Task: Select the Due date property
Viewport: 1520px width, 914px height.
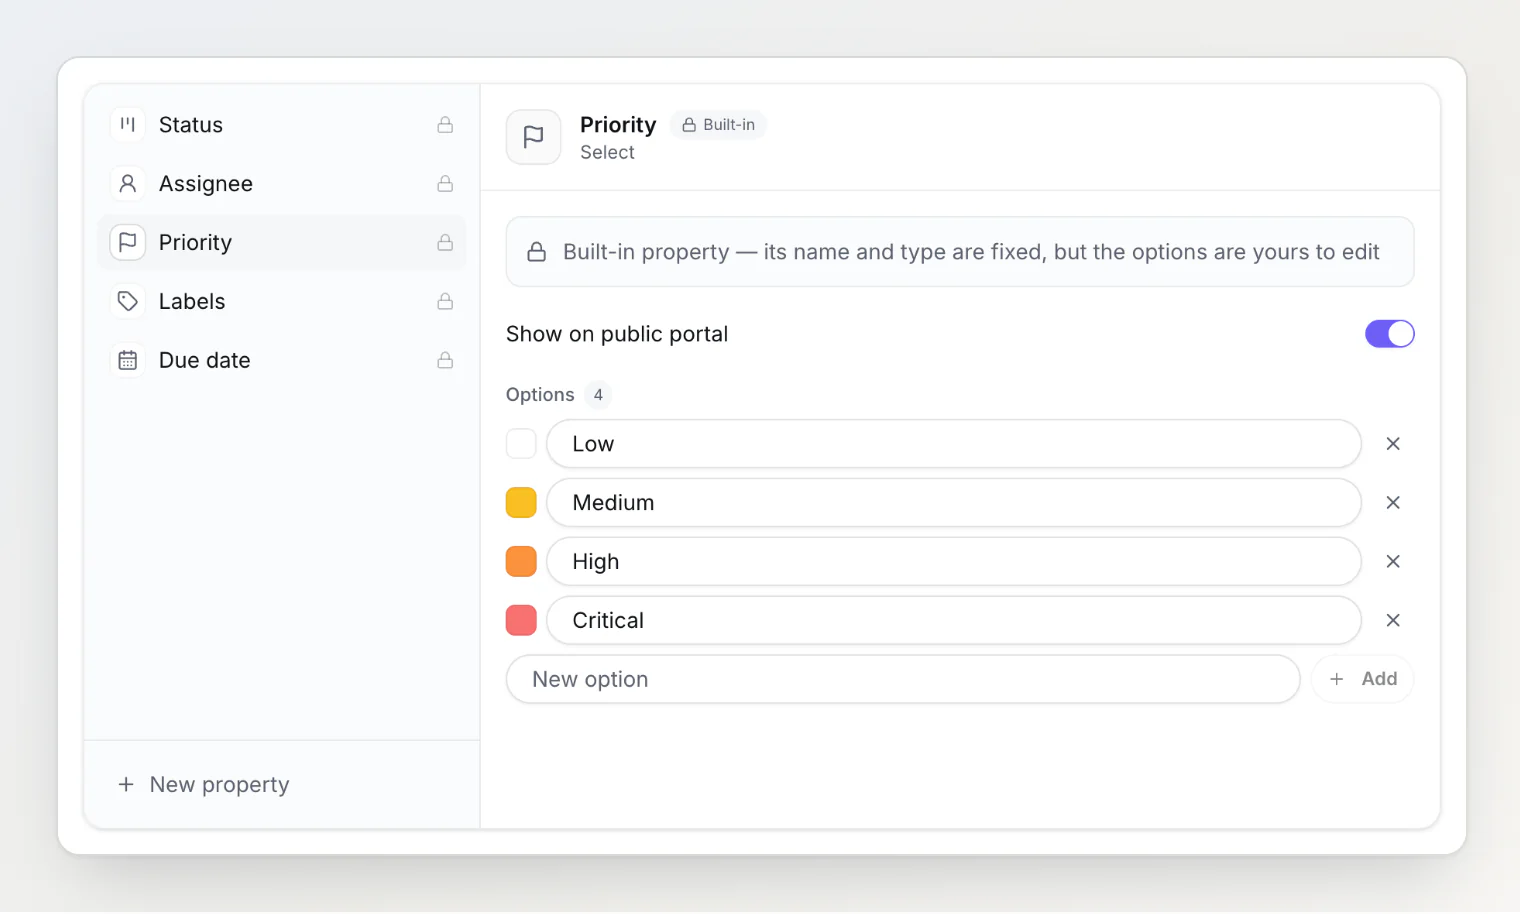Action: [x=282, y=360]
